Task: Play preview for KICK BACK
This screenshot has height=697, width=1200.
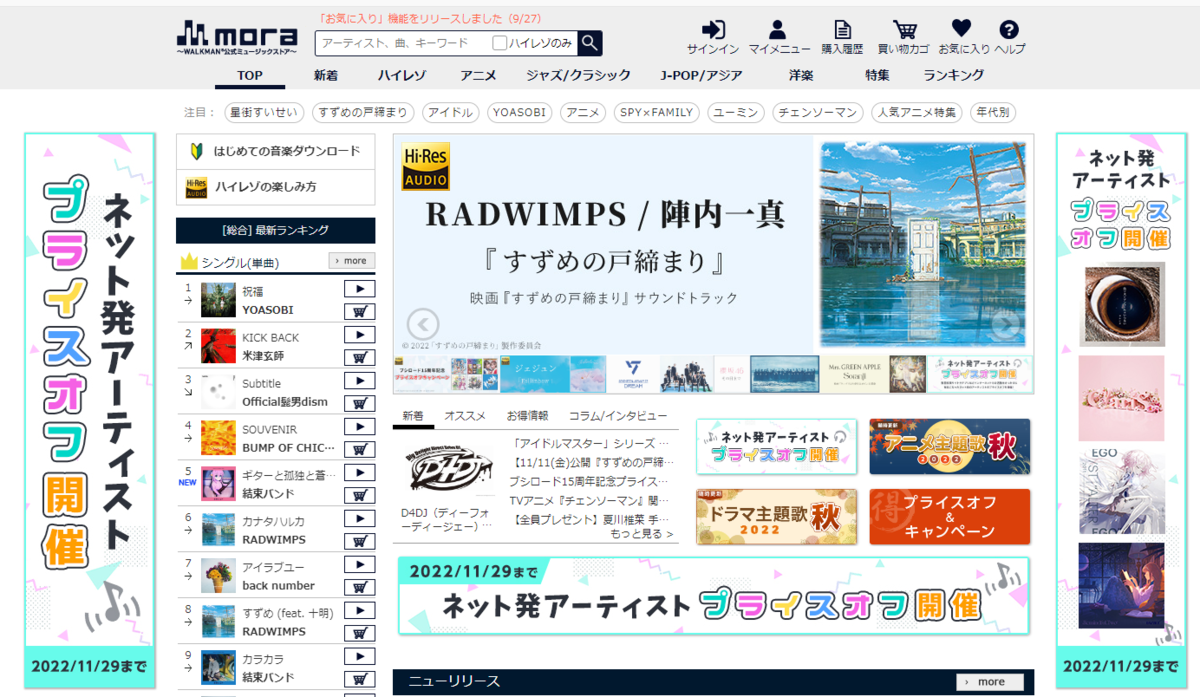Action: click(359, 335)
